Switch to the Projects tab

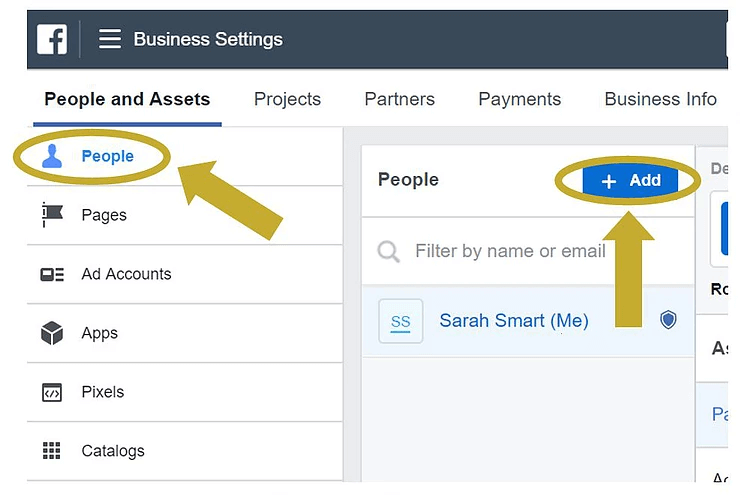pos(287,99)
